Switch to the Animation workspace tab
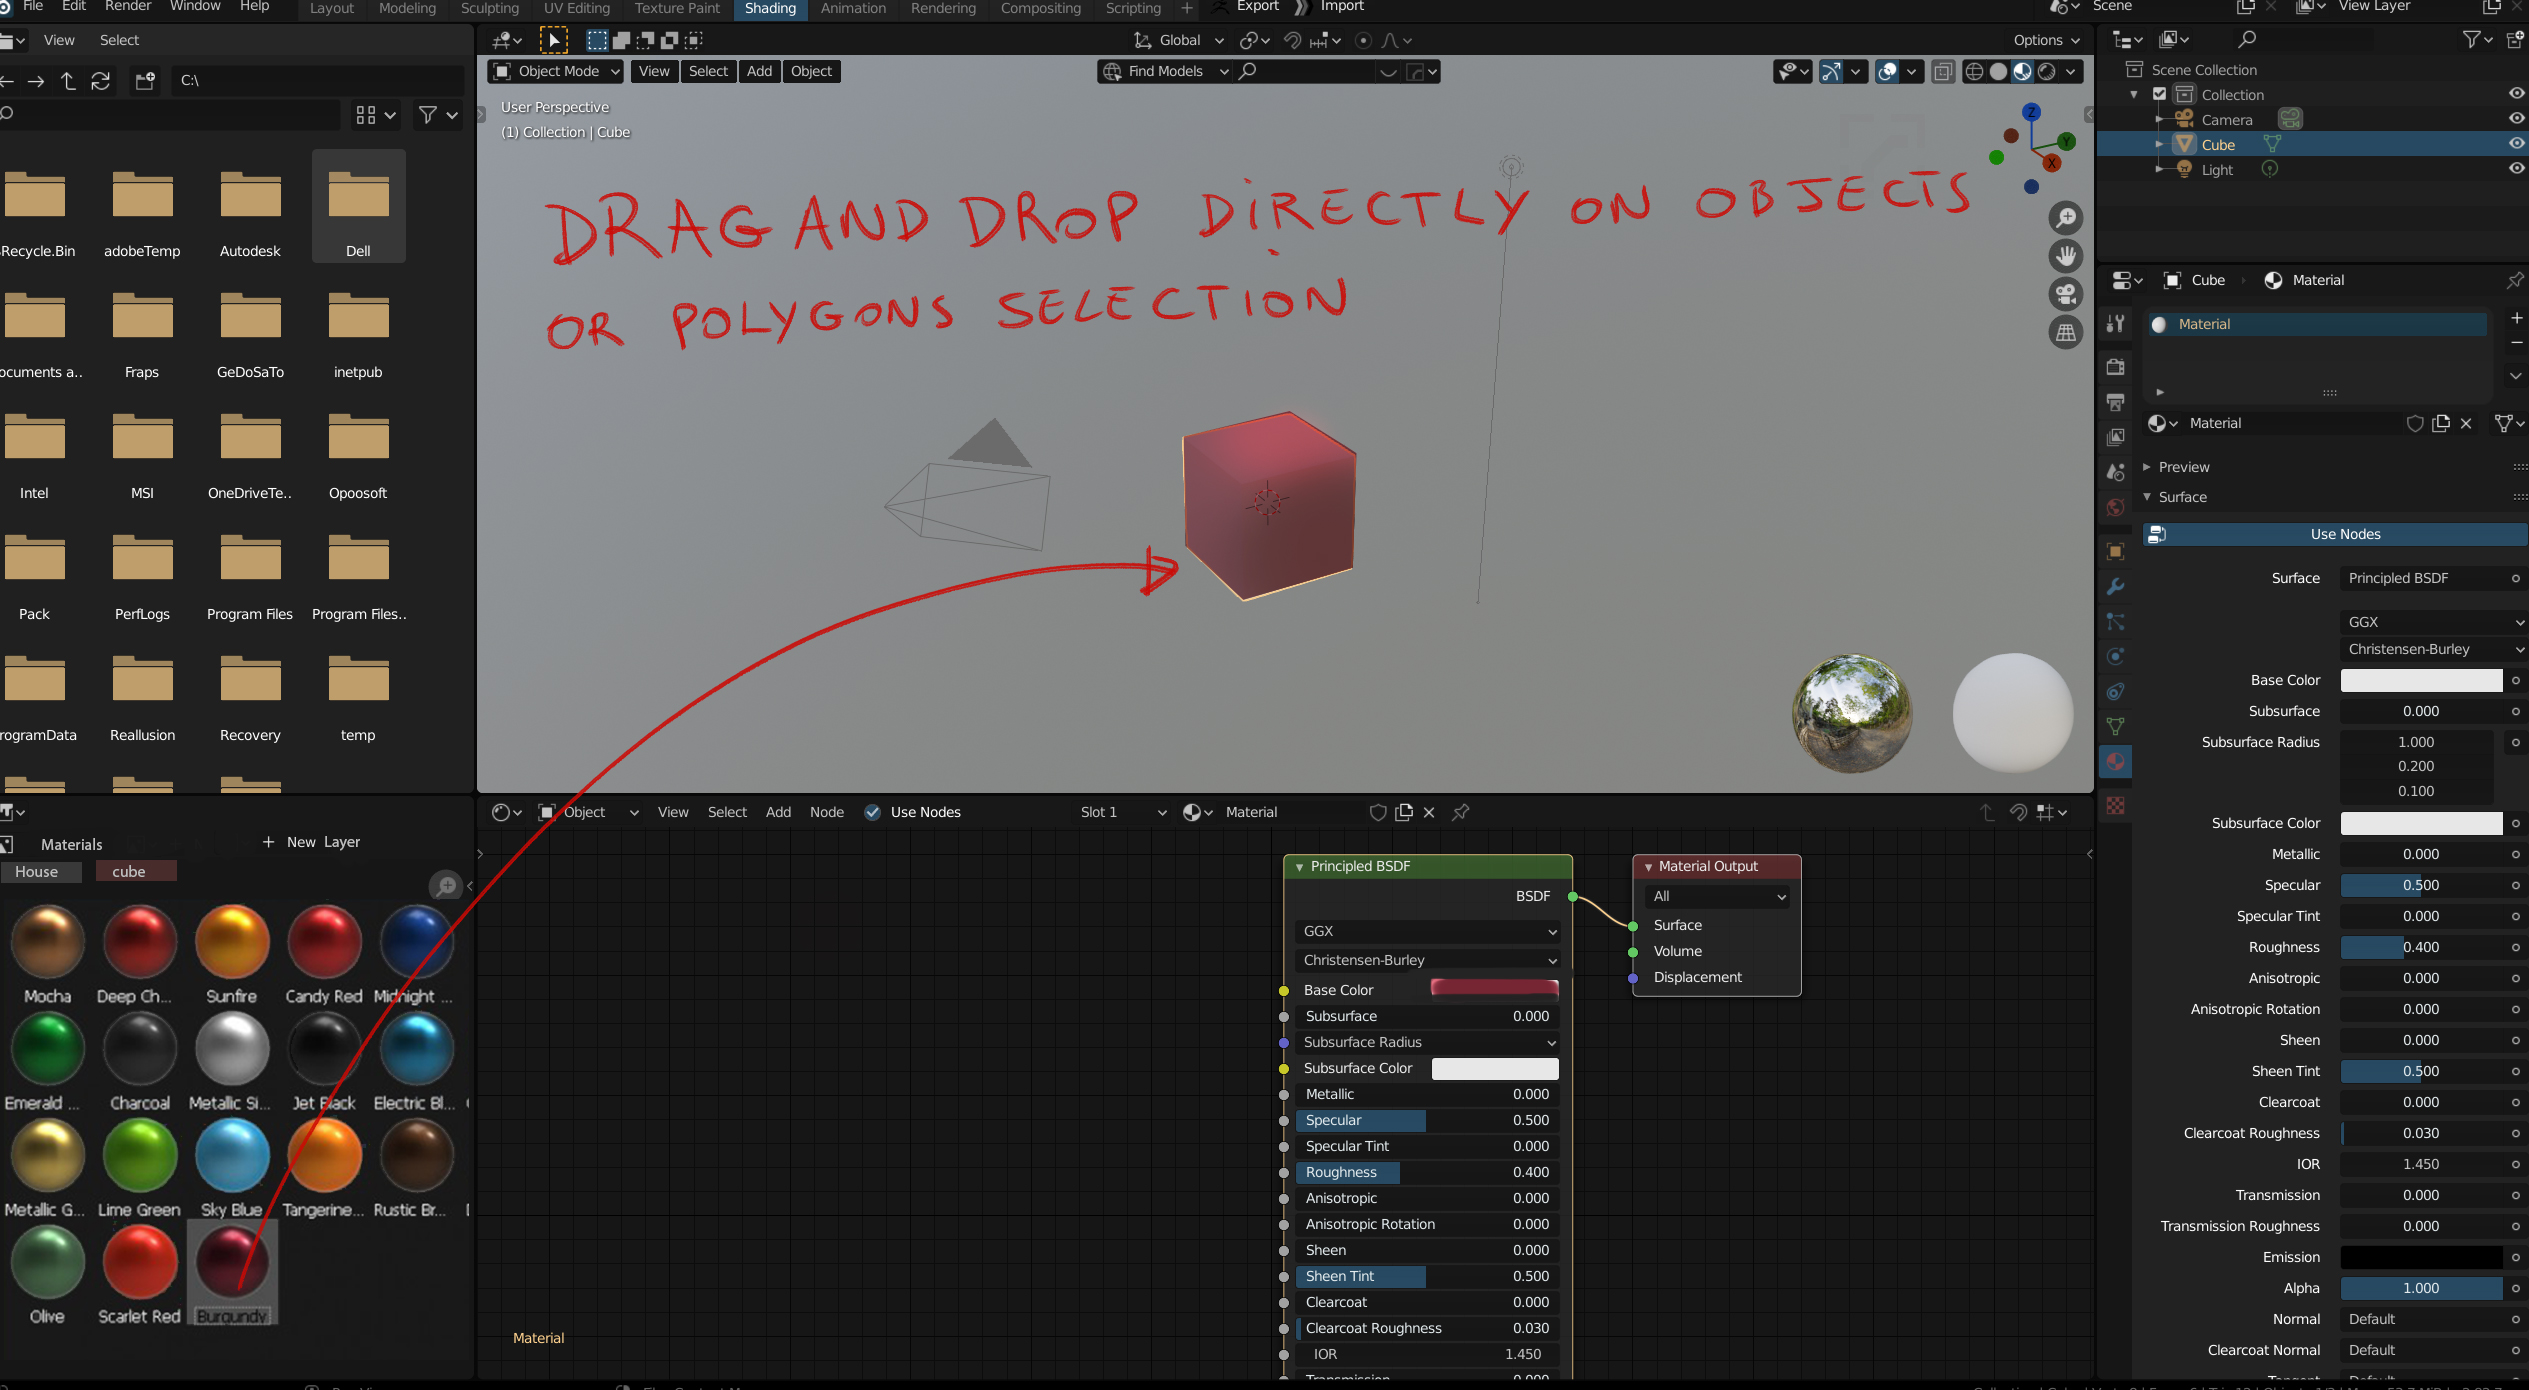The width and height of the screenshot is (2529, 1390). [x=853, y=8]
